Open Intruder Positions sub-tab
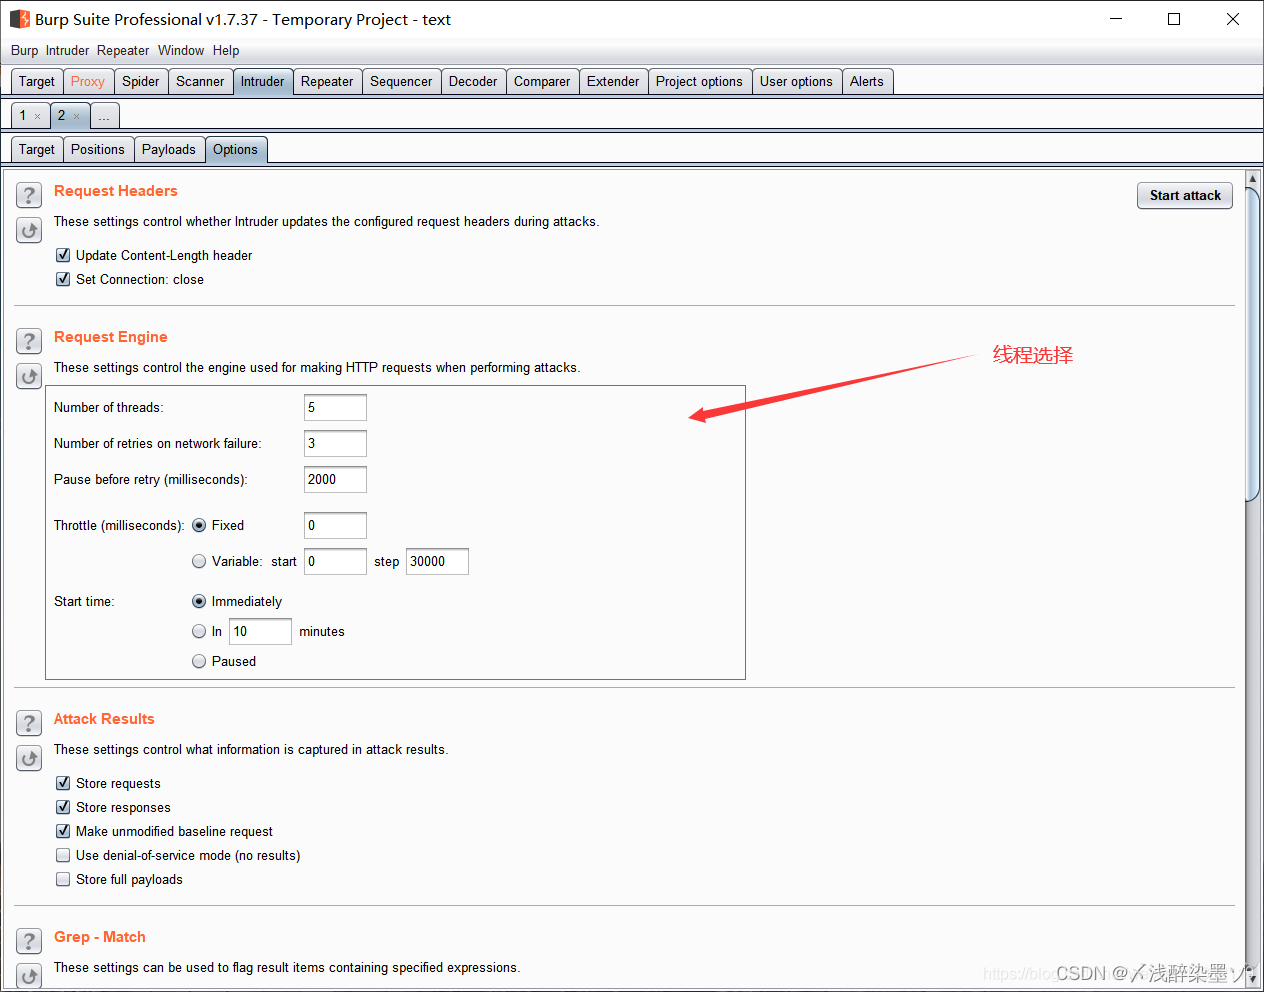The width and height of the screenshot is (1264, 992). point(98,150)
